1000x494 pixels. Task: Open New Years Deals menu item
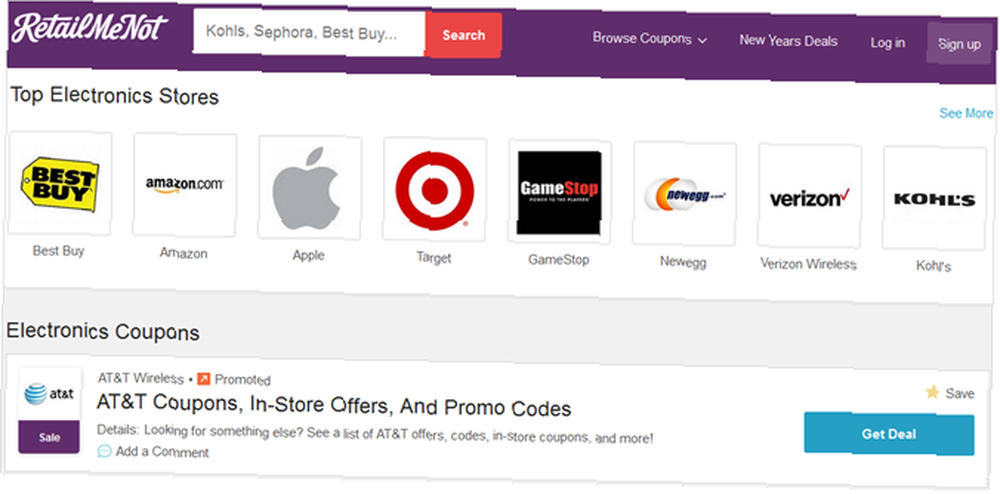[788, 41]
